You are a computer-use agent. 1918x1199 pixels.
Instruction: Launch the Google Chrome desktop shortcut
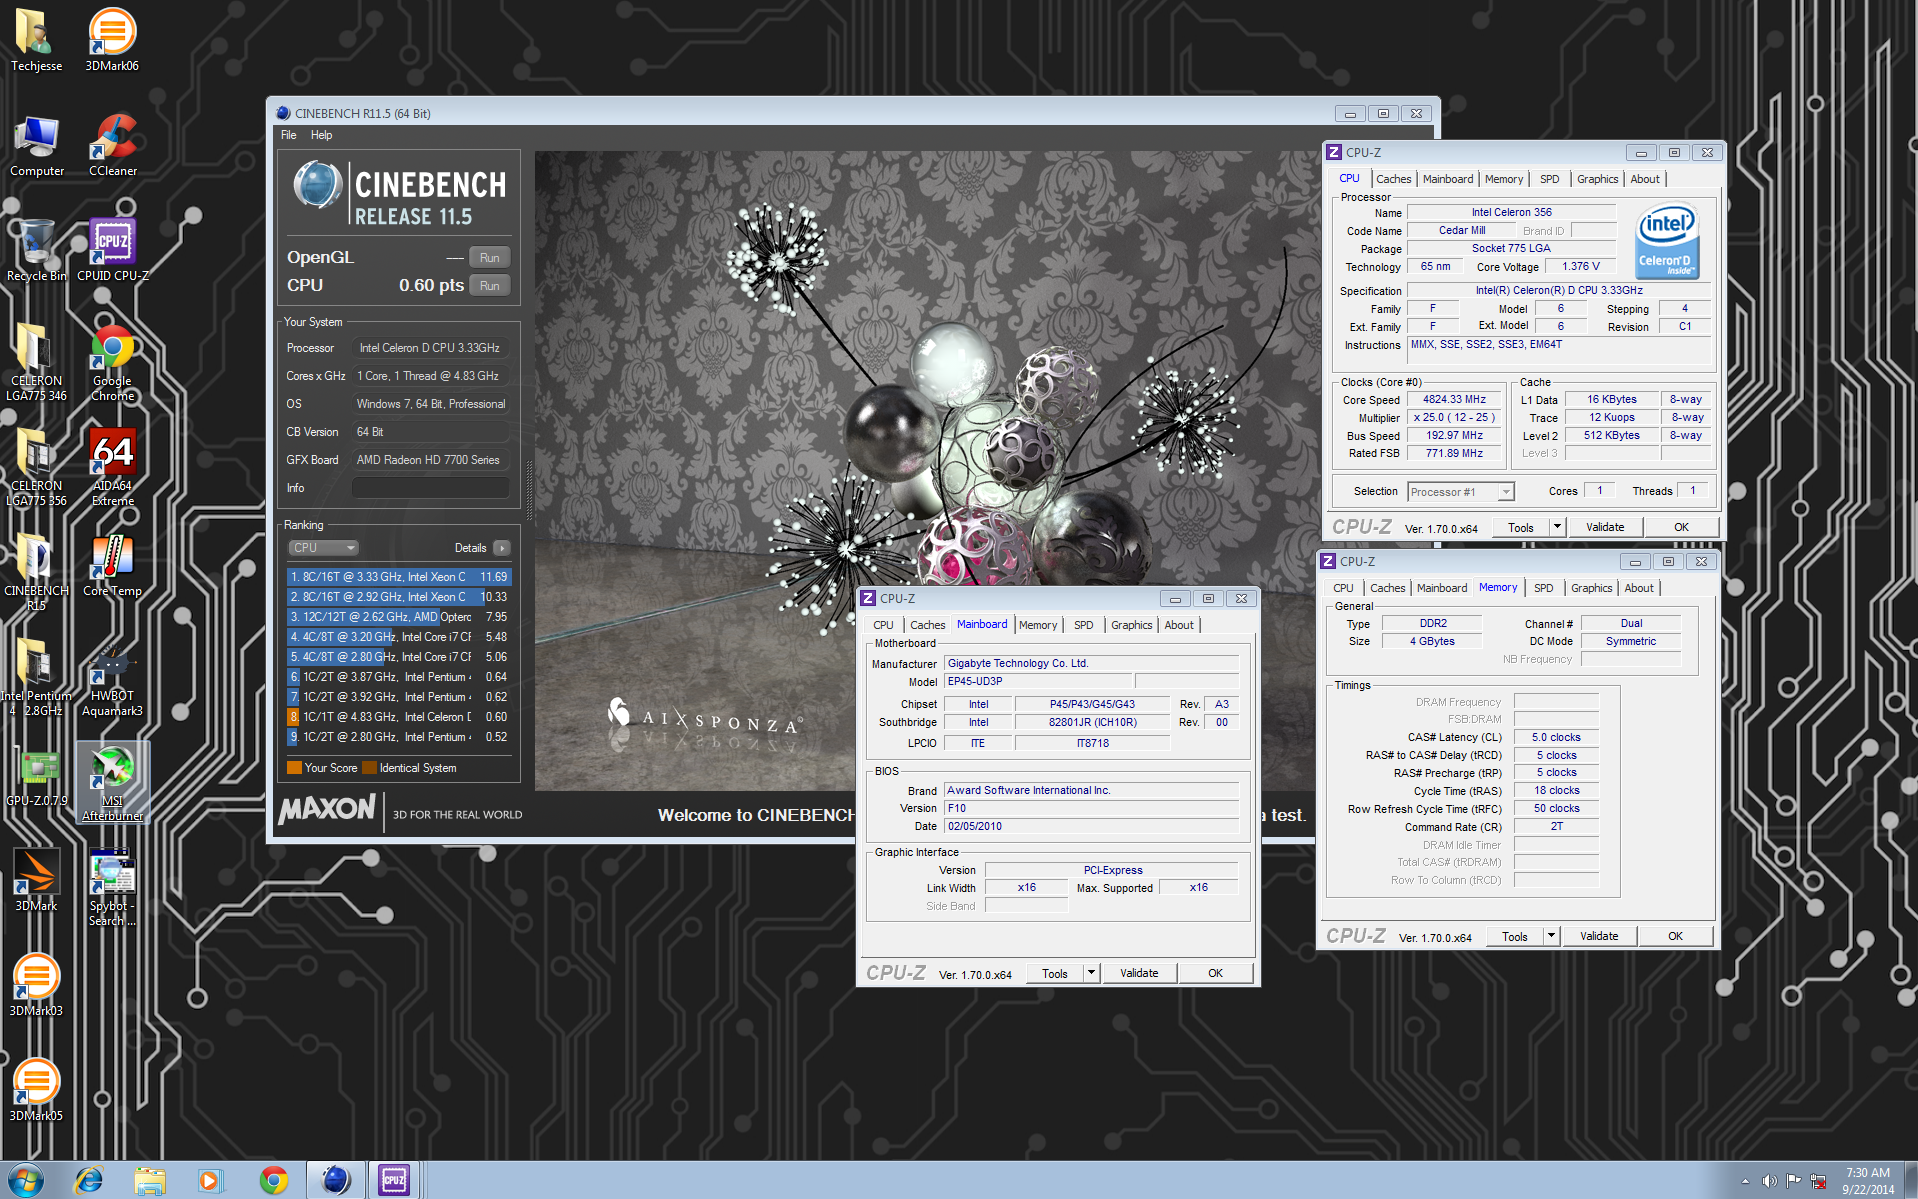pos(112,362)
